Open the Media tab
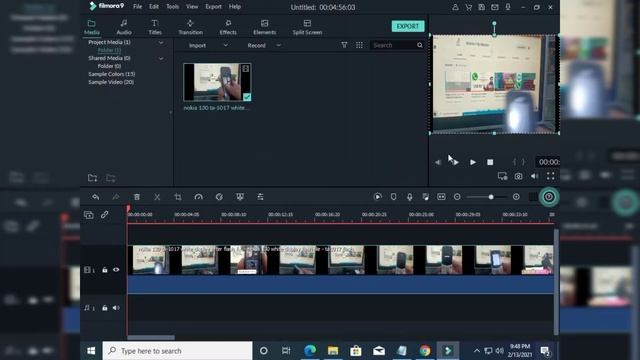Viewport: 640px width, 360px height. point(91,27)
